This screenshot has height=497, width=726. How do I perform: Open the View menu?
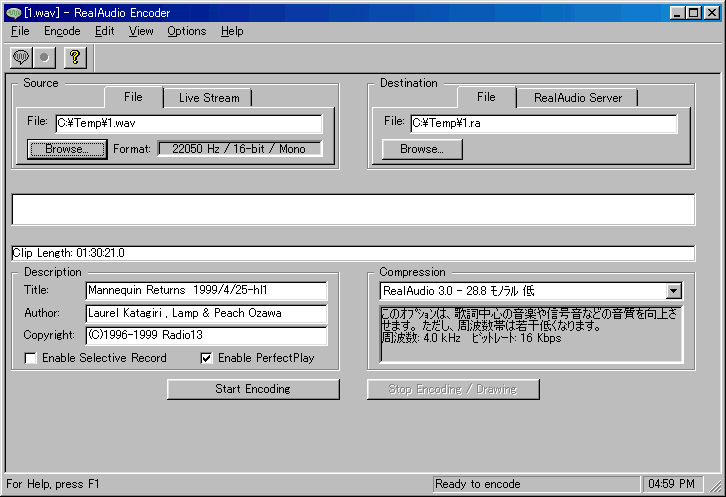click(x=141, y=31)
